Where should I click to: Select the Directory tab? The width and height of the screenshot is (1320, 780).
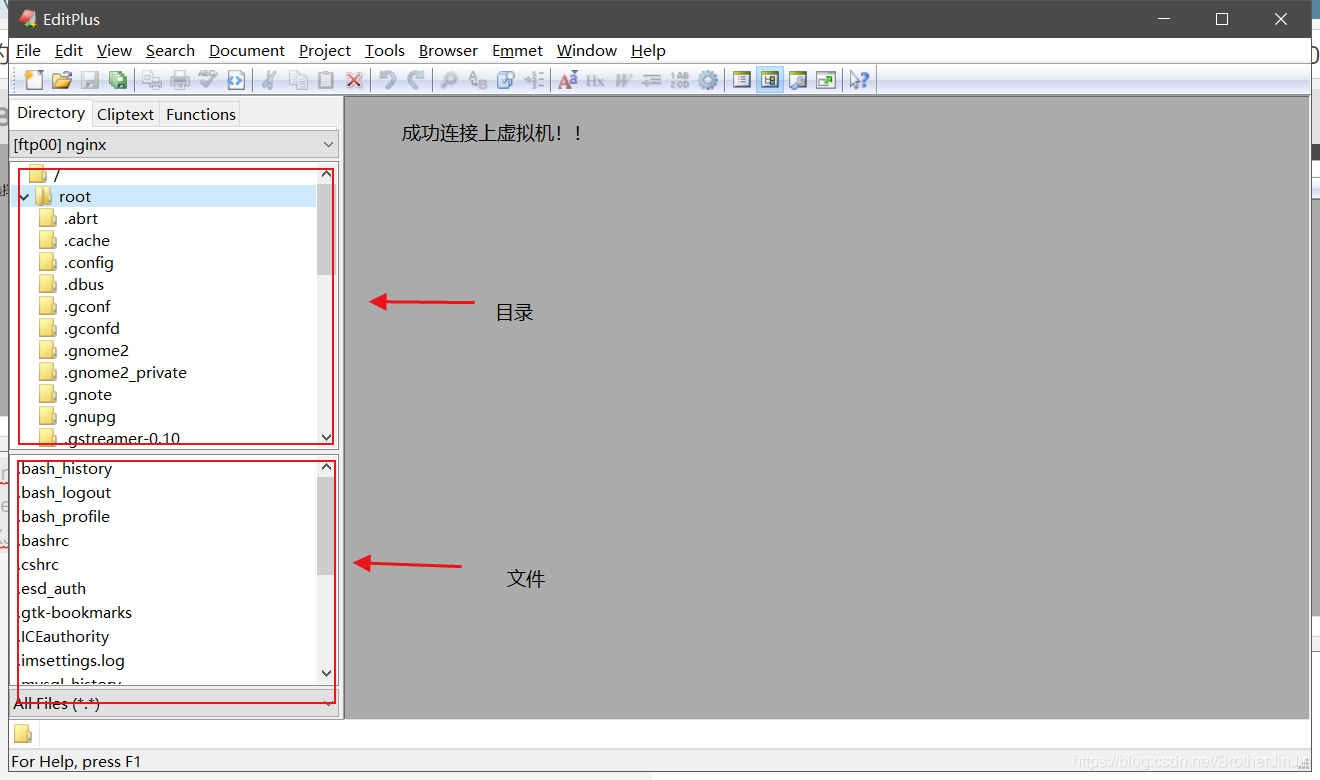[51, 113]
